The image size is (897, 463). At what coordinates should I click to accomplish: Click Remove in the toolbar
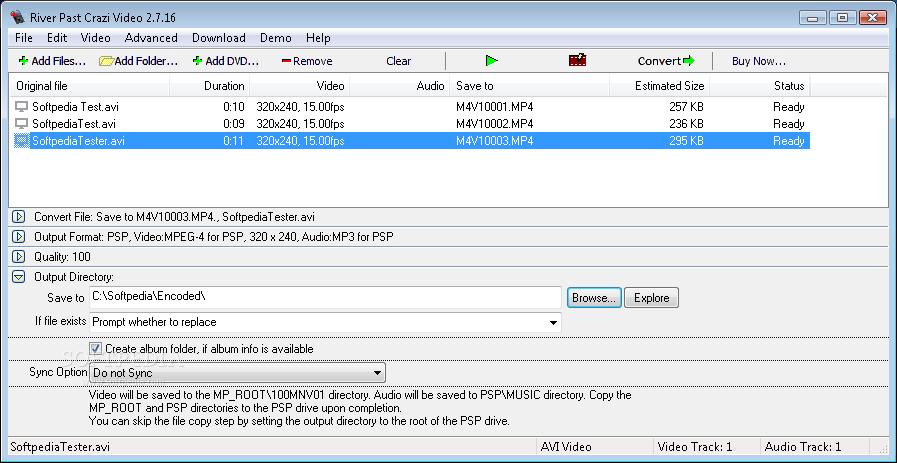pyautogui.click(x=307, y=61)
